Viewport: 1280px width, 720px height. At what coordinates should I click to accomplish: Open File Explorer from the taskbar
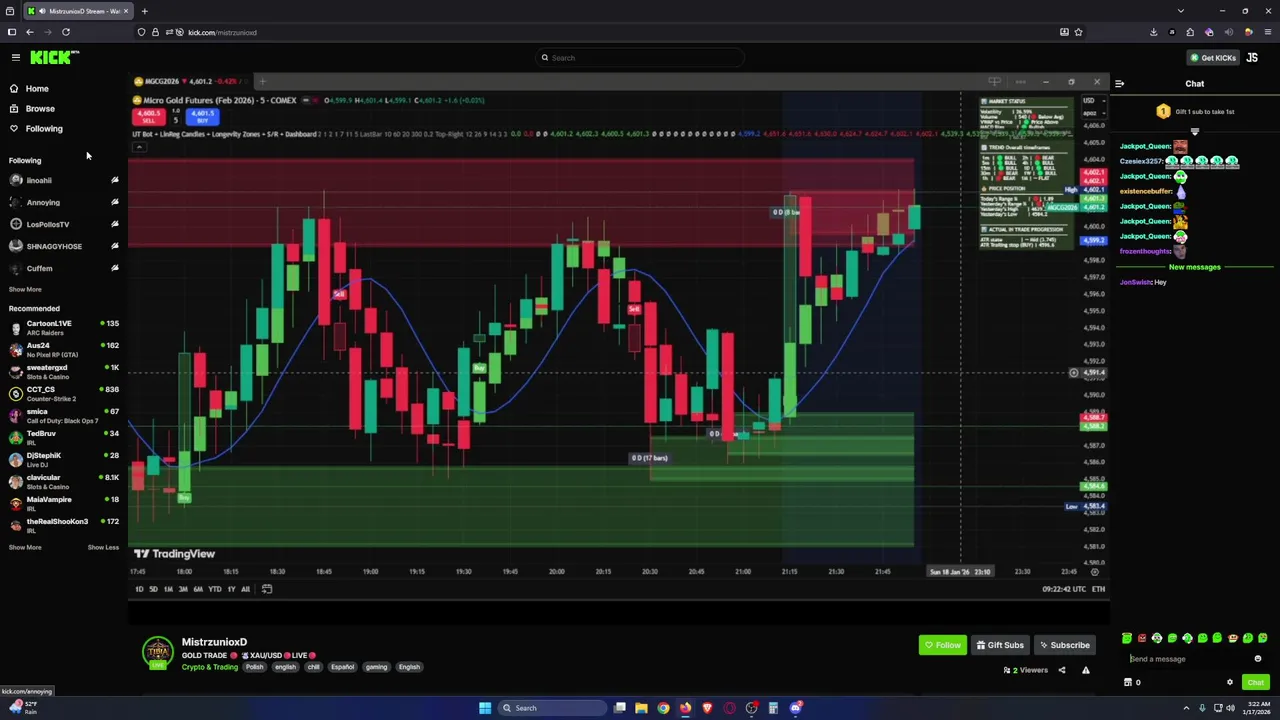pyautogui.click(x=641, y=708)
